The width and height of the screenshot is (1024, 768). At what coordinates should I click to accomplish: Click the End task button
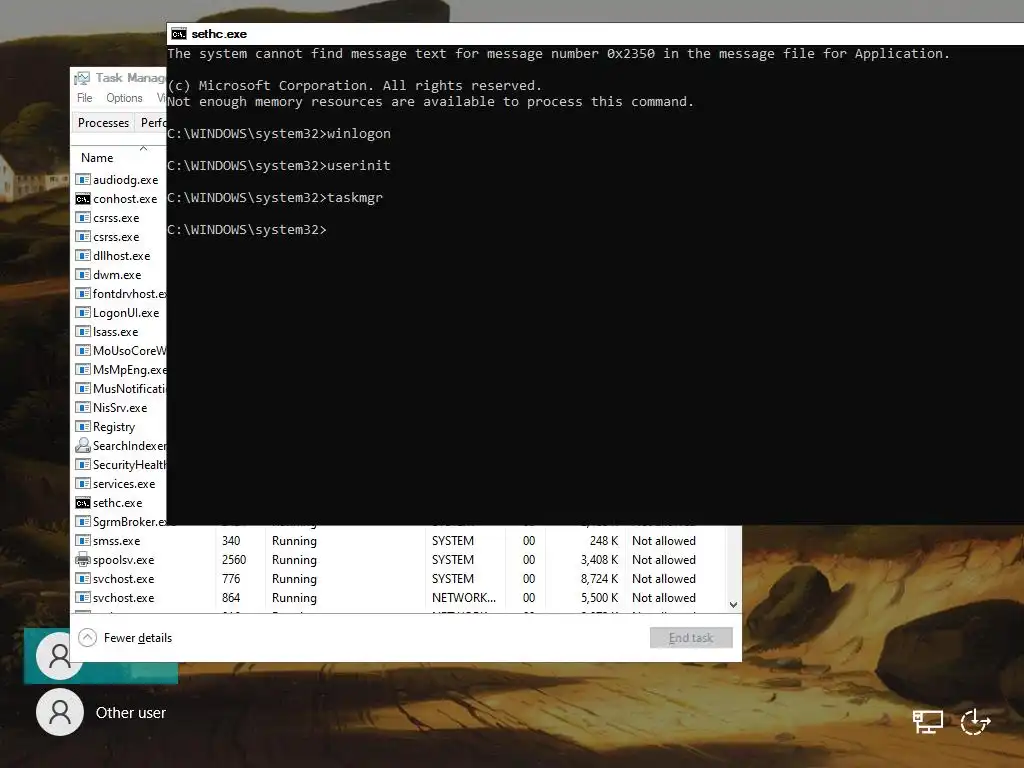pos(691,637)
